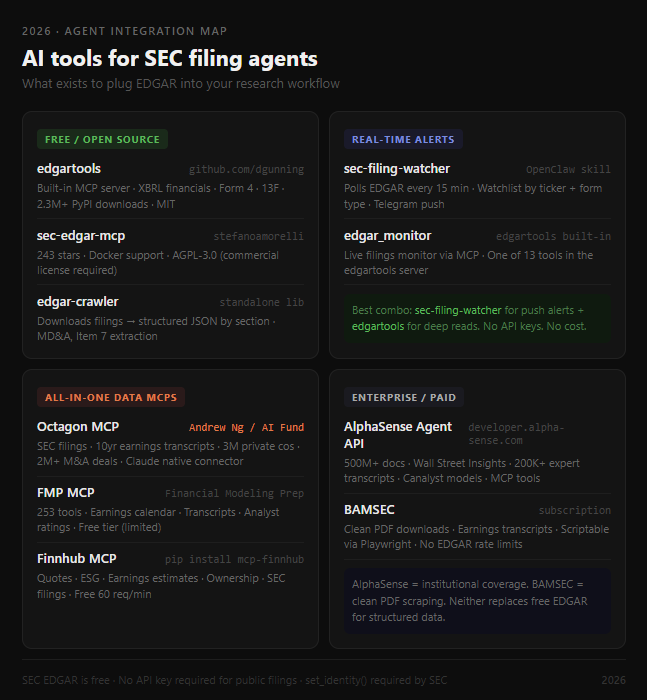
Task: Click Octagon description '10yr earnings transcripts'
Action: (155, 446)
